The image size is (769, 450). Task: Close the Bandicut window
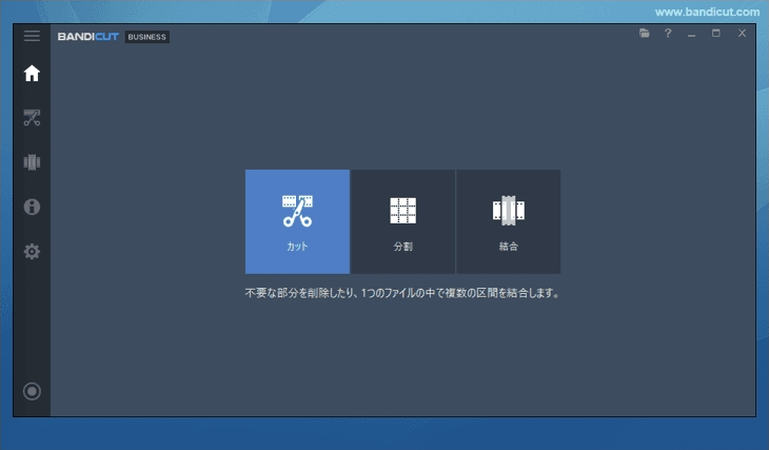pyautogui.click(x=742, y=34)
